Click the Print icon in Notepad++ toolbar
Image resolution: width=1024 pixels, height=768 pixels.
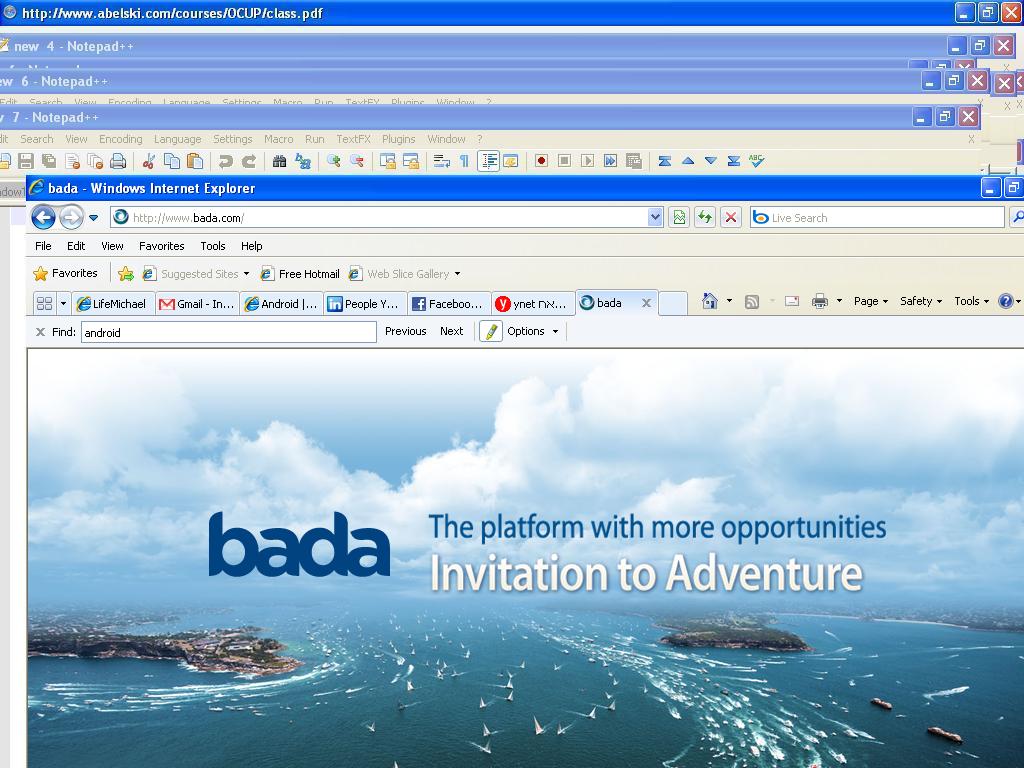118,161
